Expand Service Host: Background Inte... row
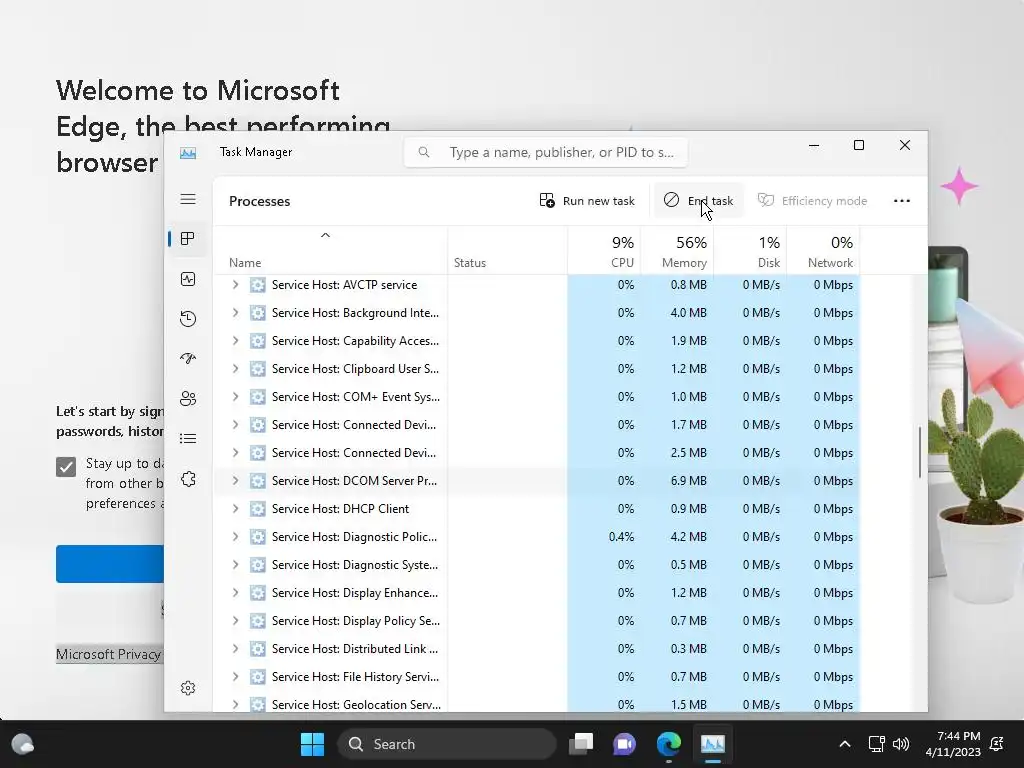Image resolution: width=1024 pixels, height=768 pixels. [x=236, y=313]
